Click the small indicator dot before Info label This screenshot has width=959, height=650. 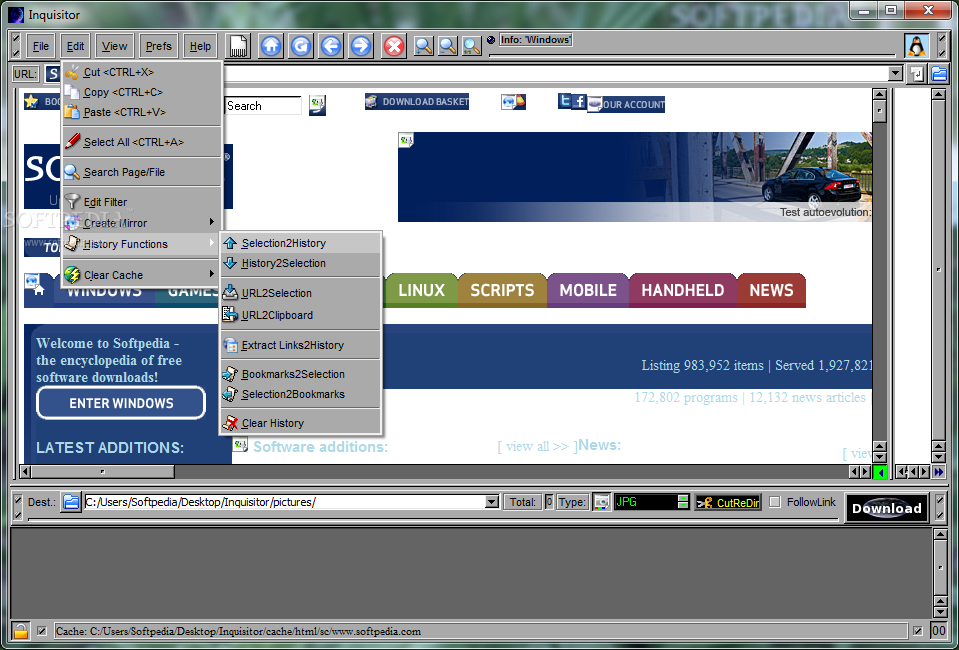click(491, 40)
